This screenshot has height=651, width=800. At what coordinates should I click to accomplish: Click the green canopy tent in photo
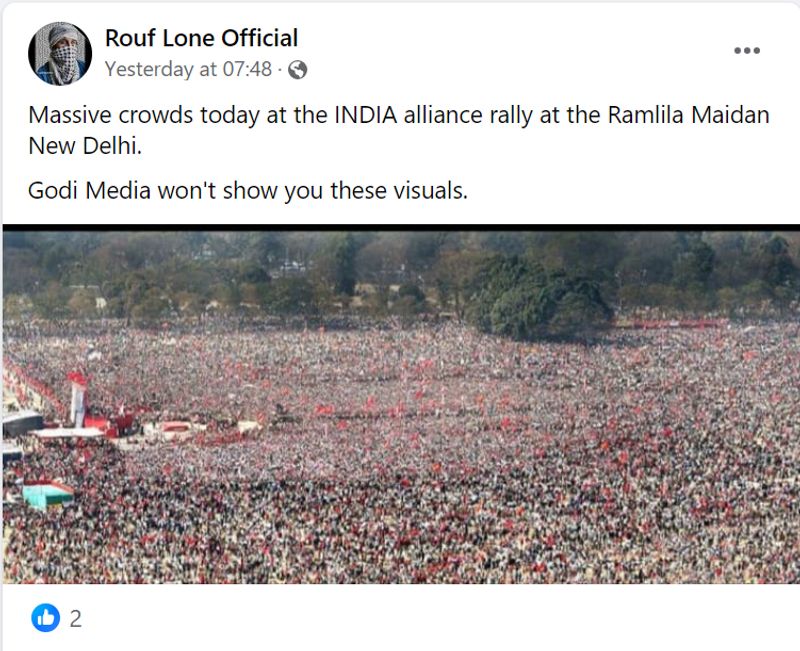(48, 494)
